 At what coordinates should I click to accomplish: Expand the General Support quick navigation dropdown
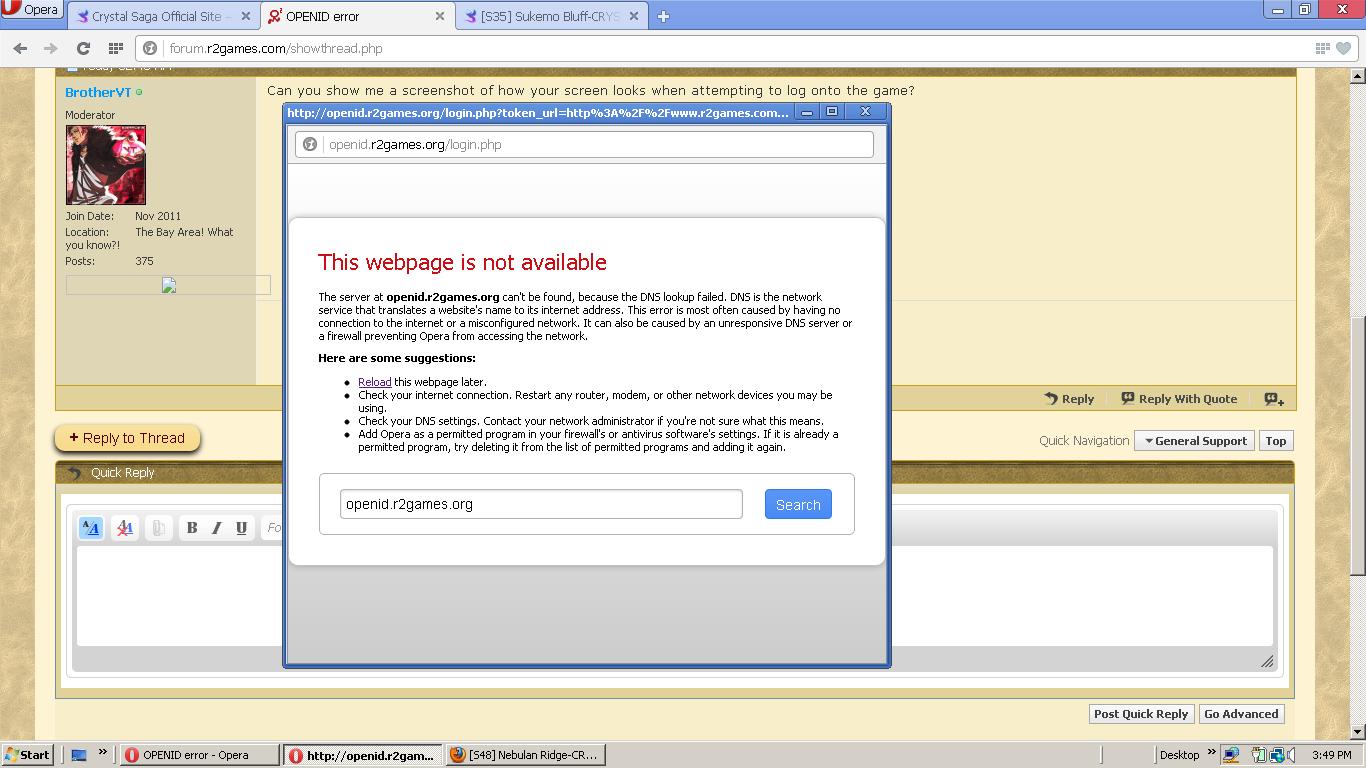(1195, 441)
